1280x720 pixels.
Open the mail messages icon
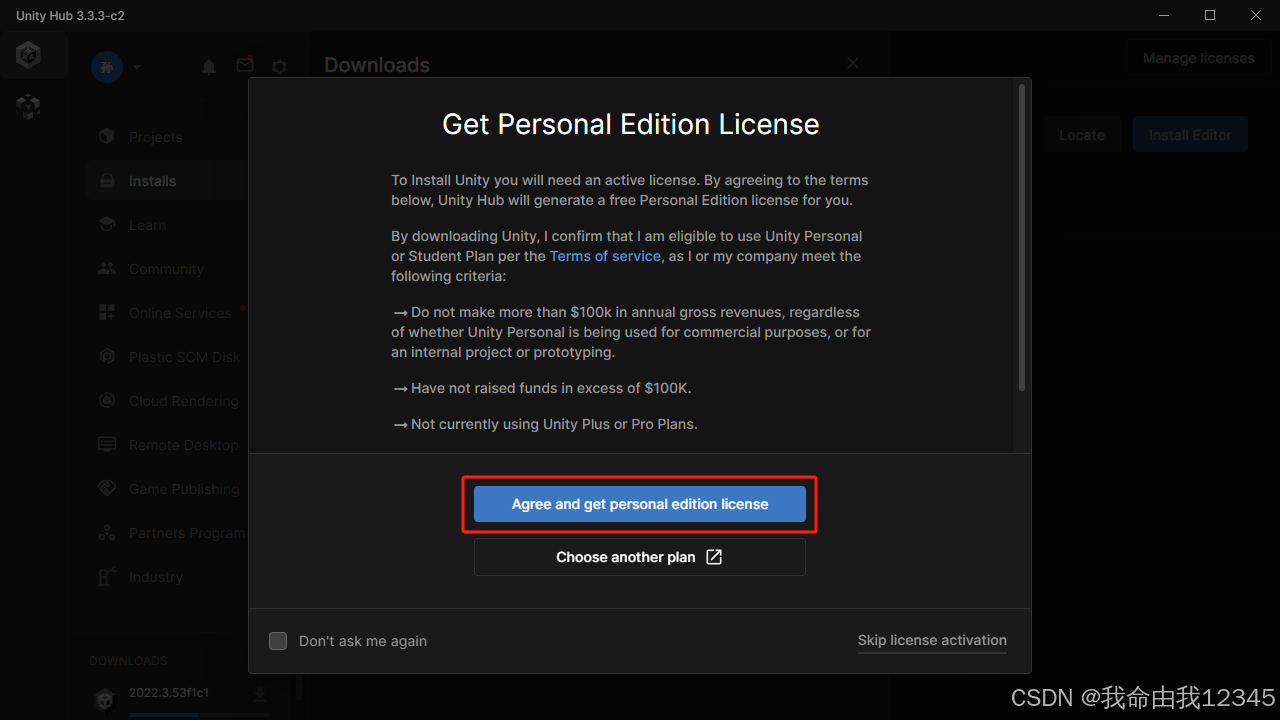pos(244,65)
